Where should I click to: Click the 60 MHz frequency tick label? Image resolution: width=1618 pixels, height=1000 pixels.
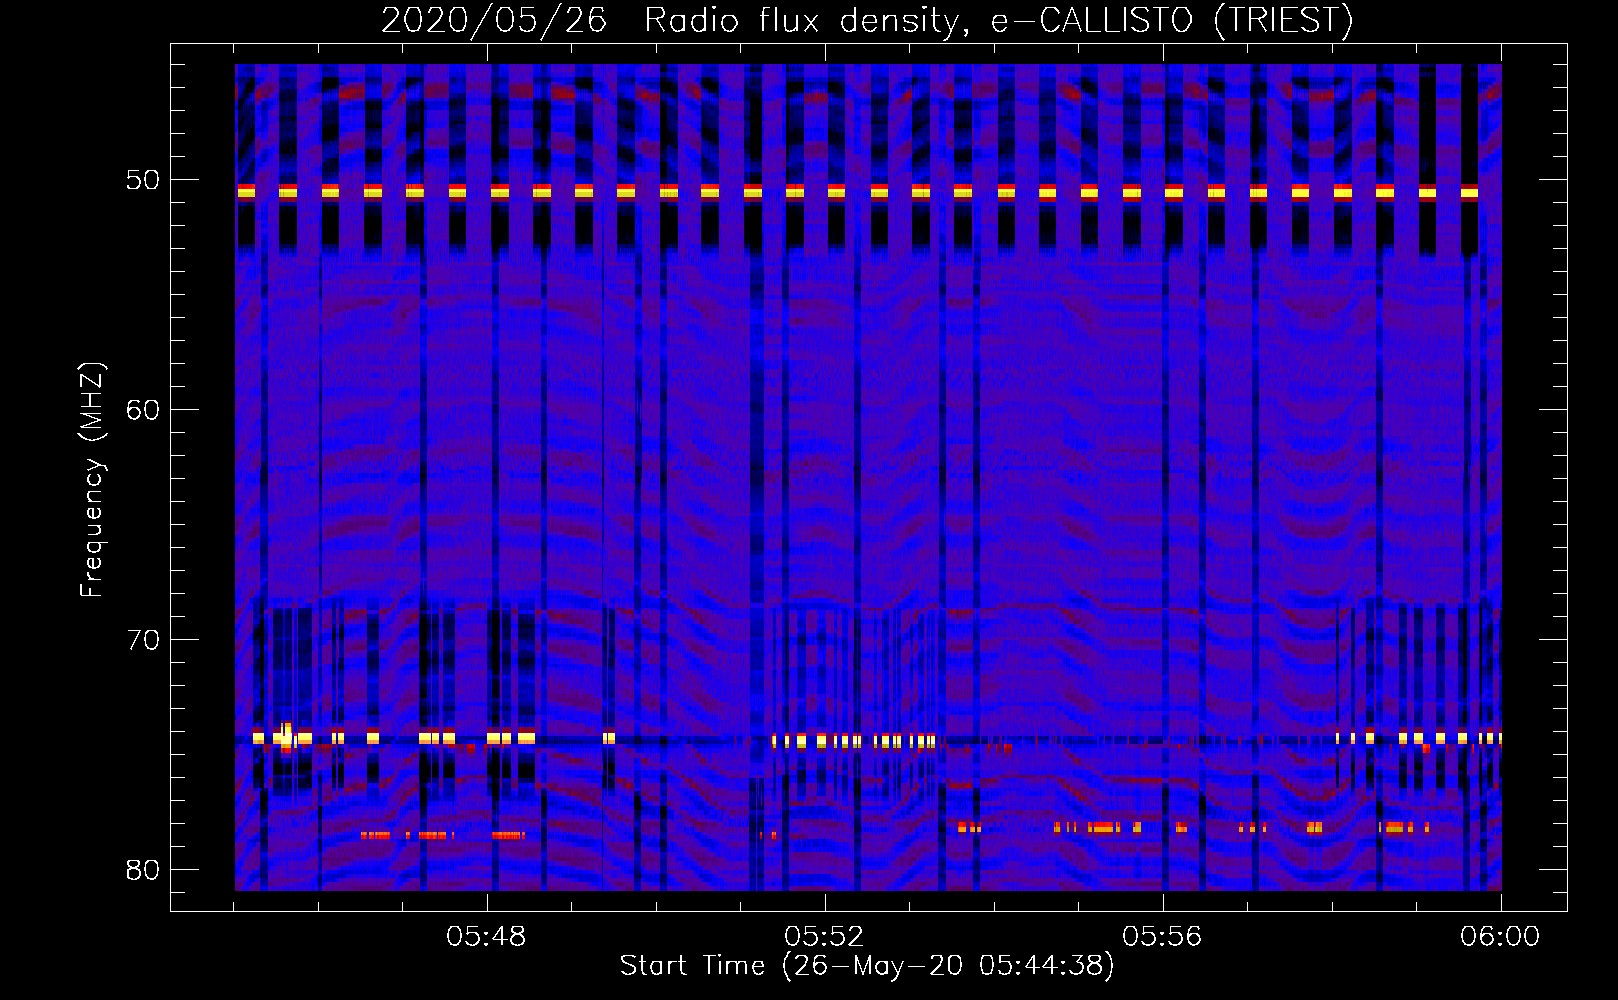(x=142, y=410)
